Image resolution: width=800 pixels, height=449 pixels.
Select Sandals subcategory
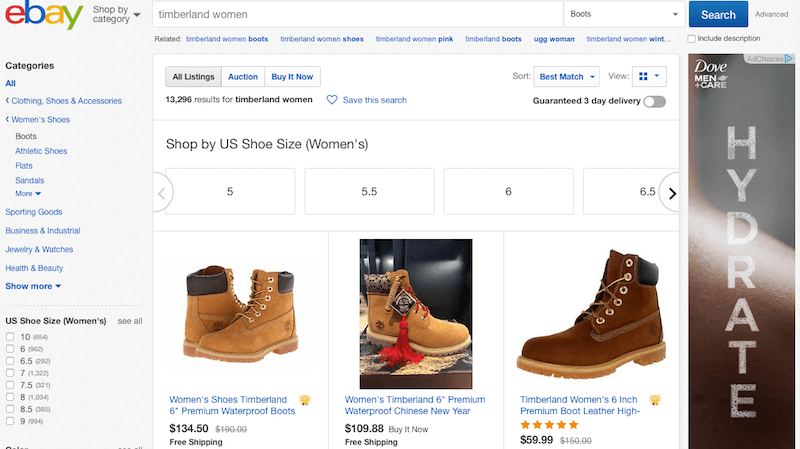pos(30,181)
